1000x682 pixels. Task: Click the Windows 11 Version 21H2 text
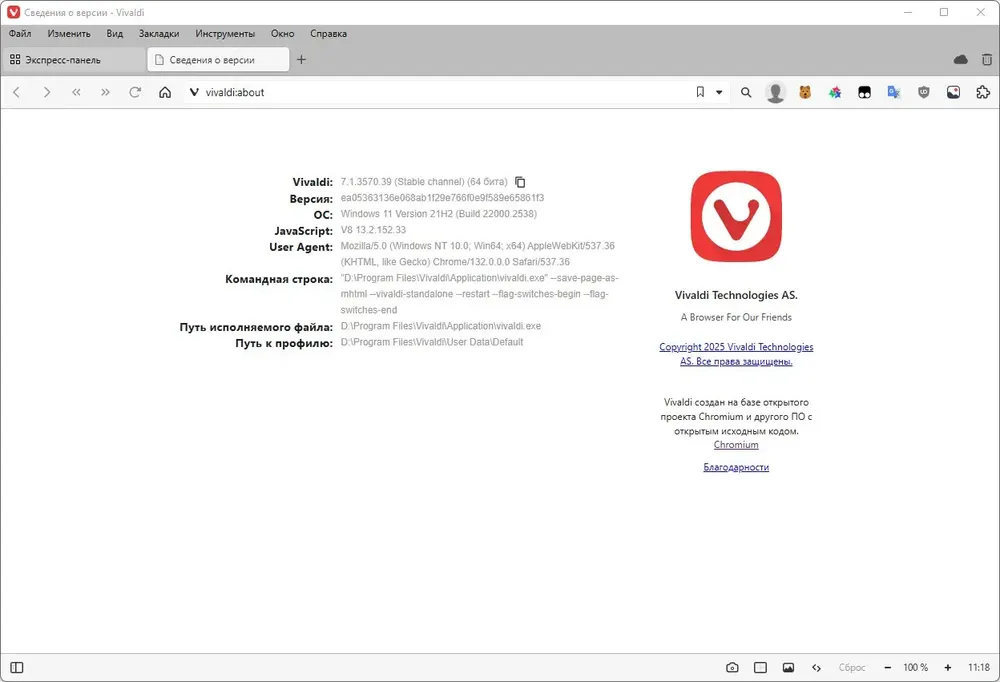439,214
